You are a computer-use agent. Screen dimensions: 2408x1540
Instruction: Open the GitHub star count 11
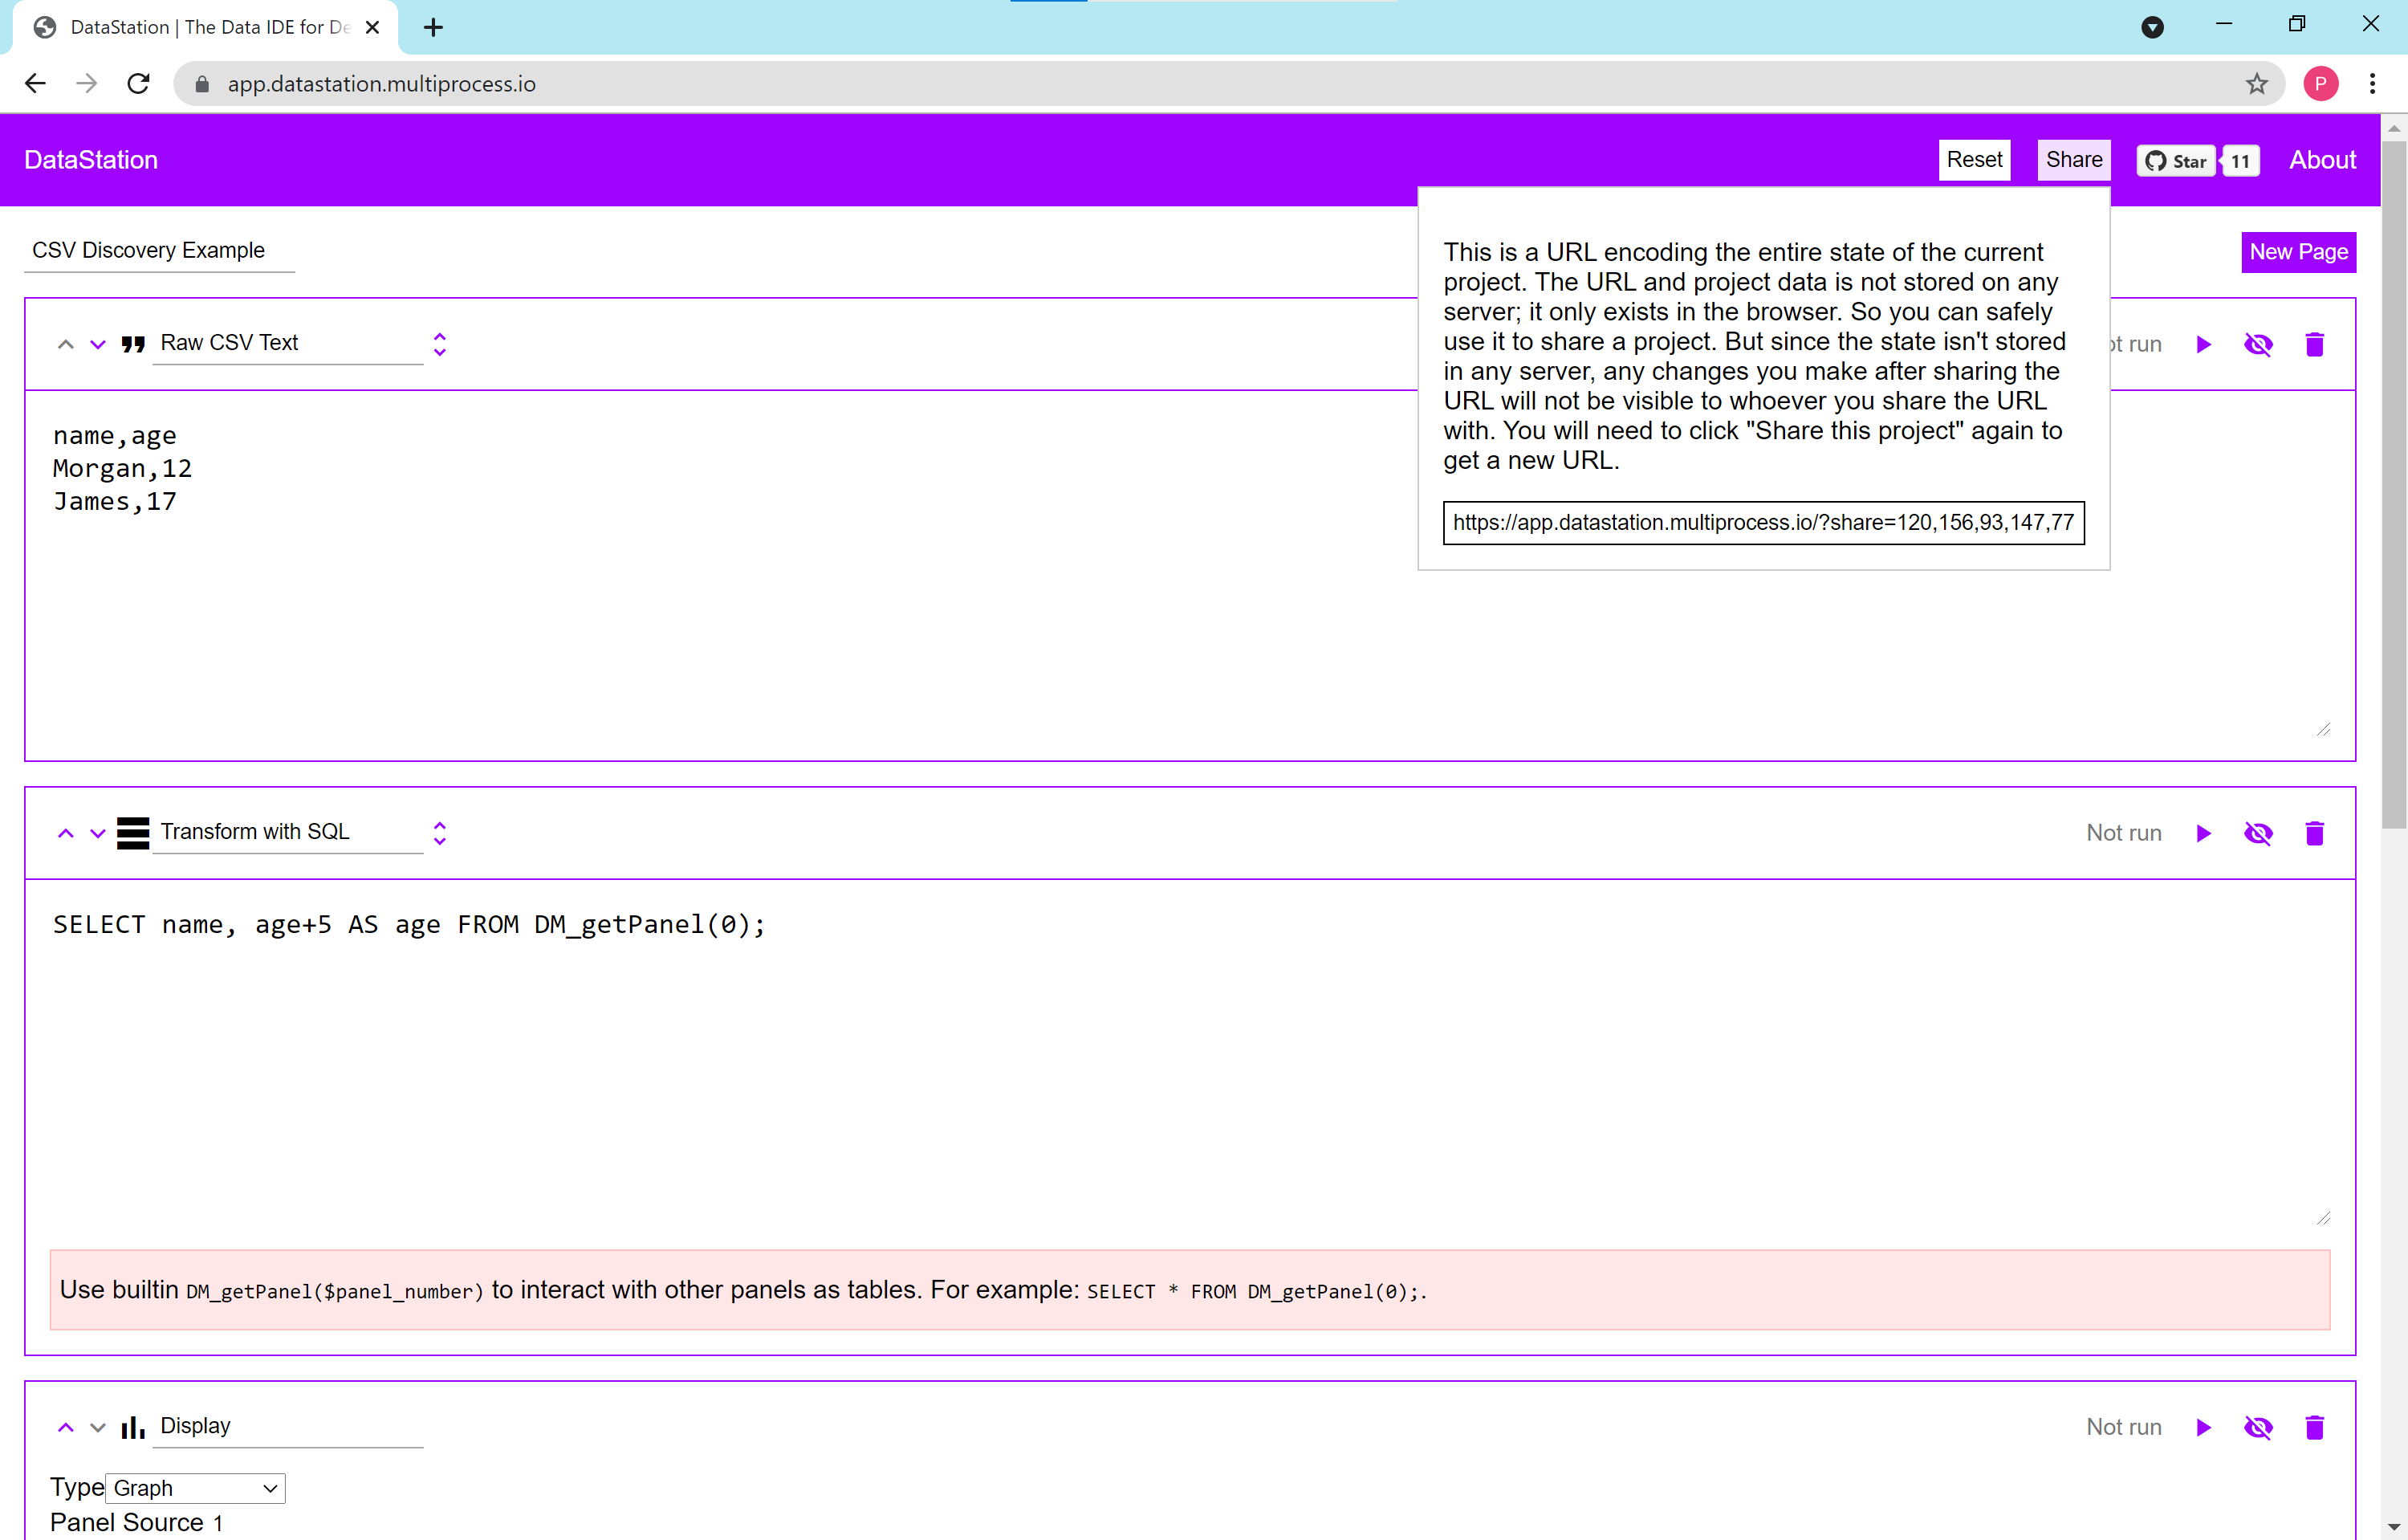(x=2240, y=161)
